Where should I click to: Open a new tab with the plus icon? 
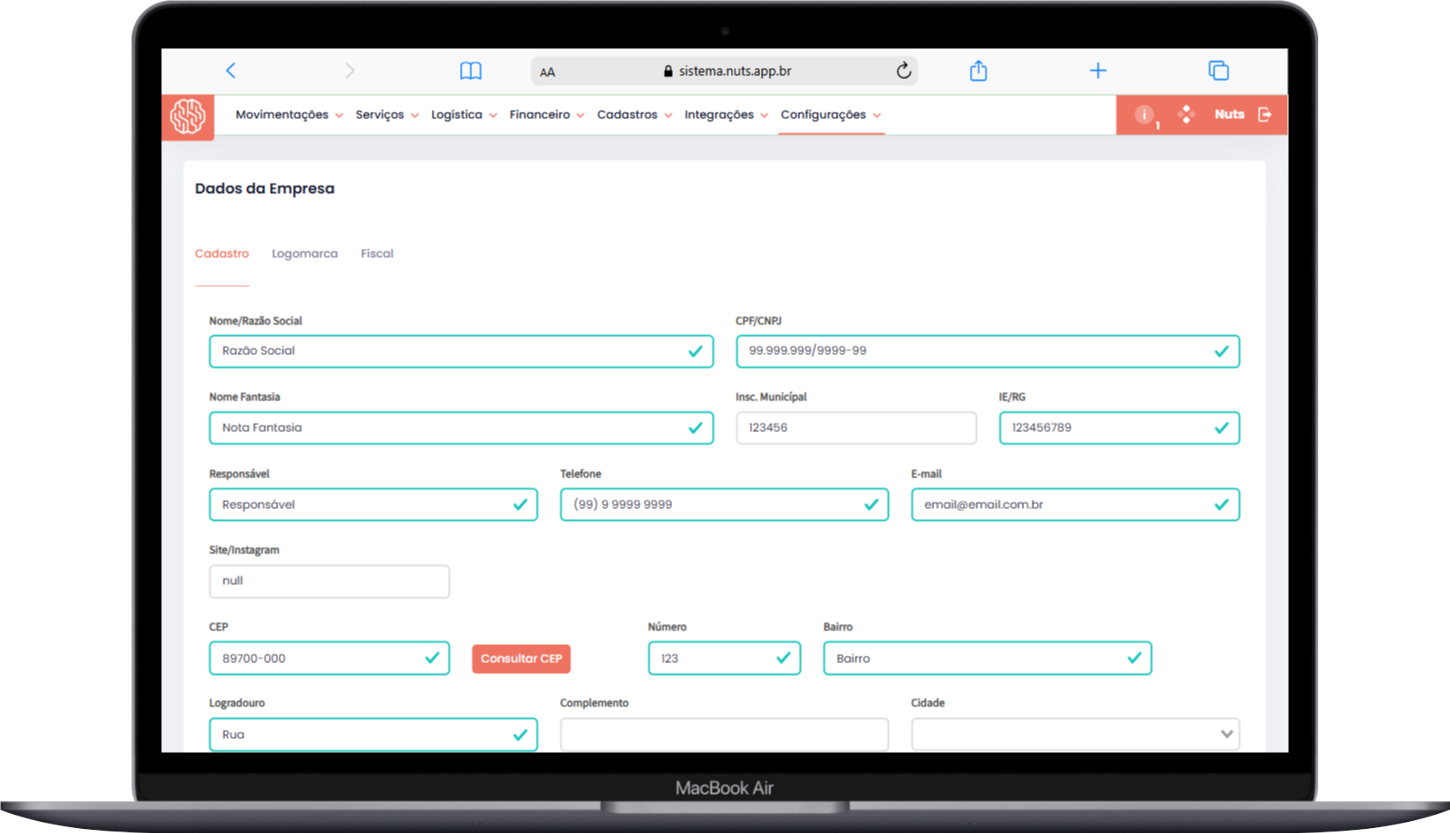tap(1098, 71)
